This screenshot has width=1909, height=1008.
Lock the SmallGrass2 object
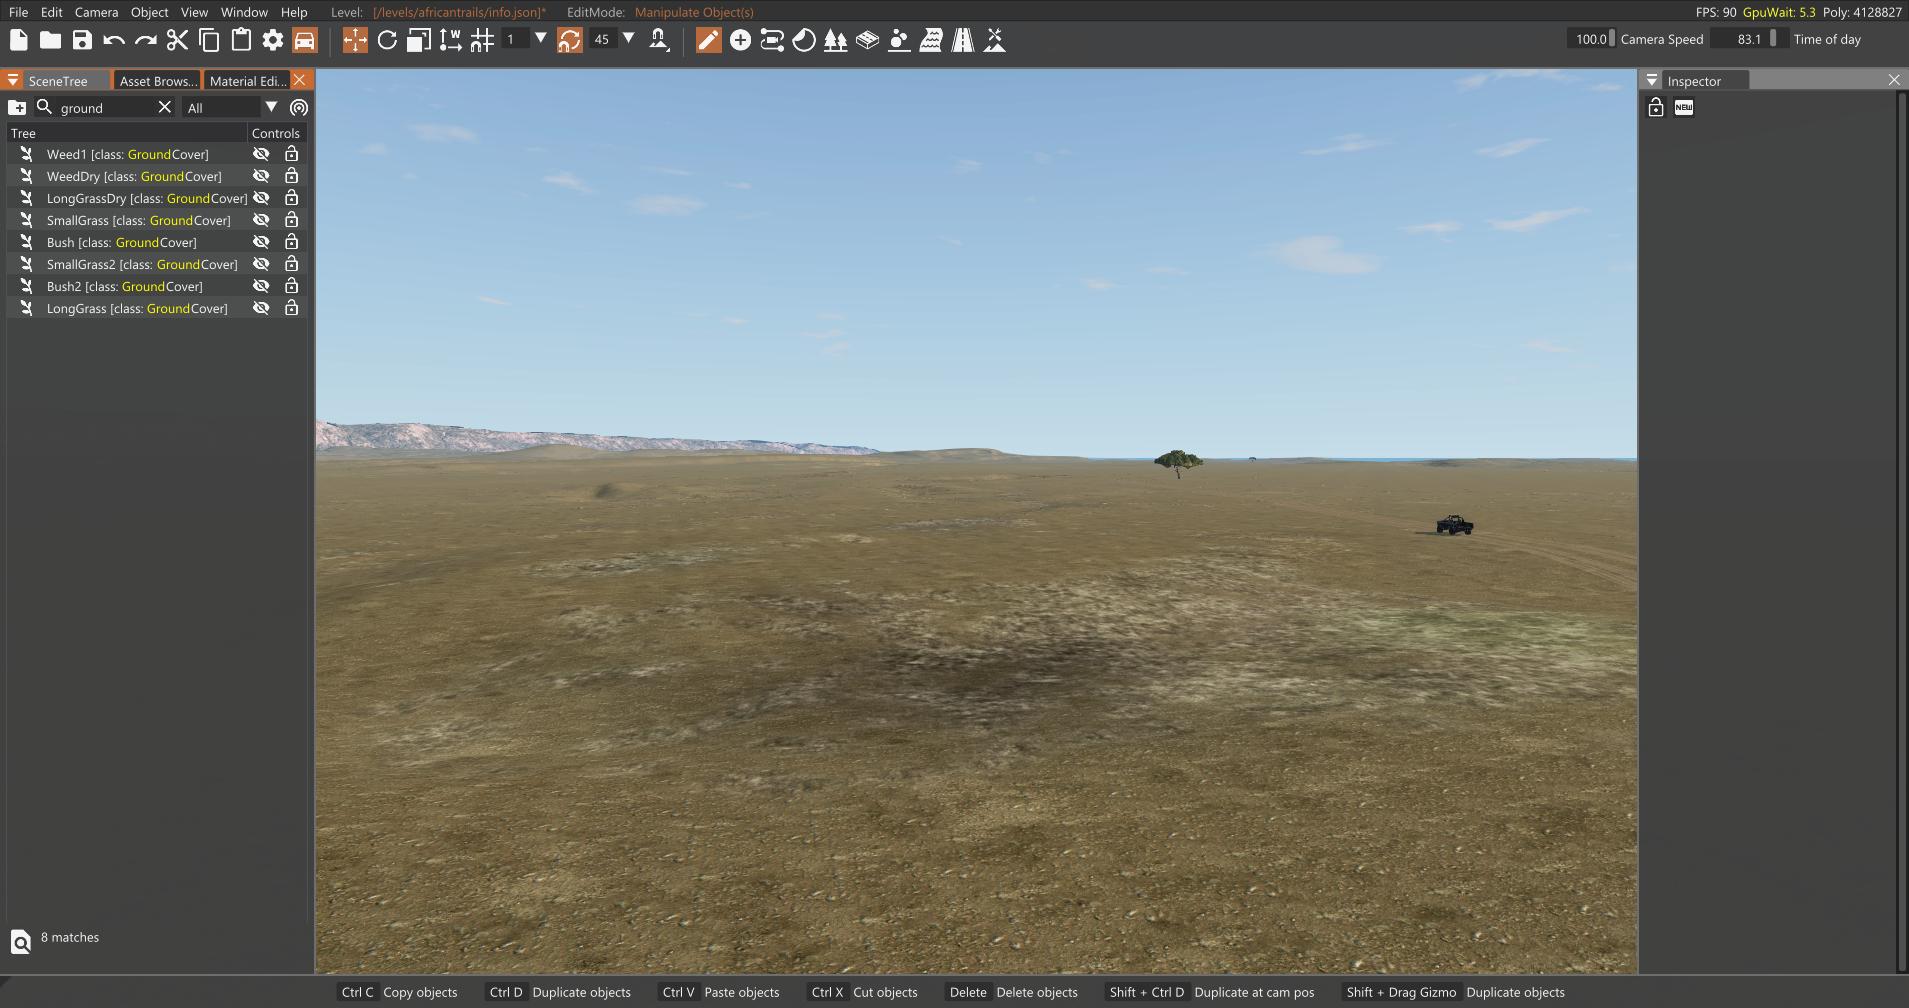pyautogui.click(x=291, y=264)
